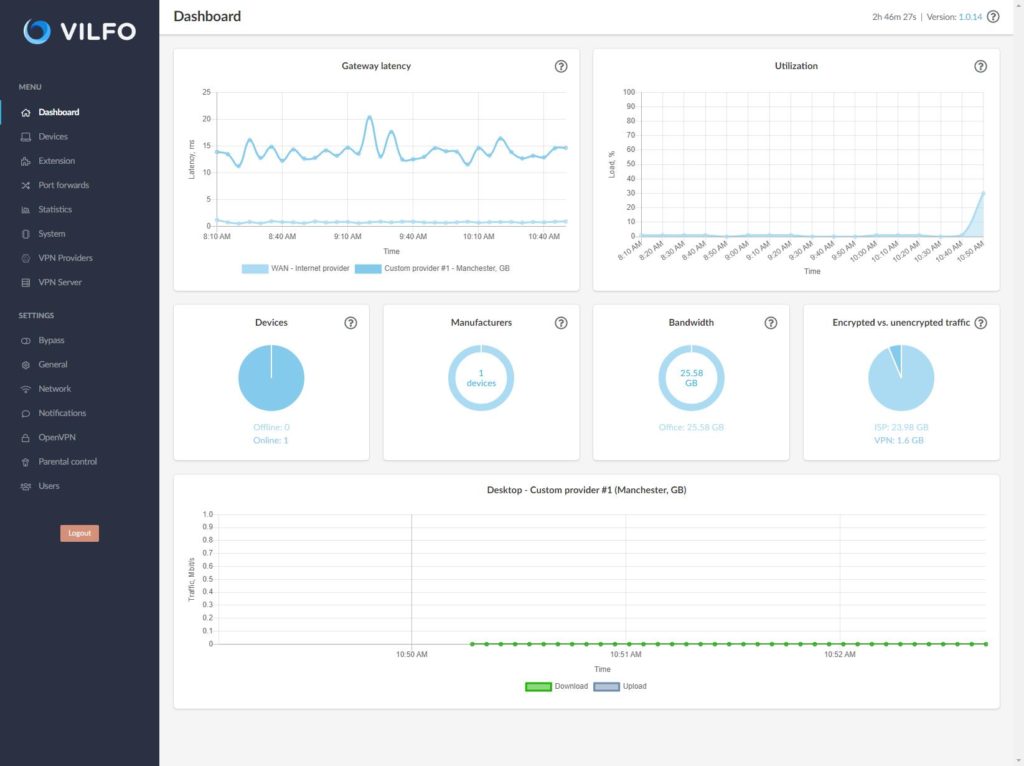
Task: Open Port forwards in sidebar menu
Action: coord(63,185)
